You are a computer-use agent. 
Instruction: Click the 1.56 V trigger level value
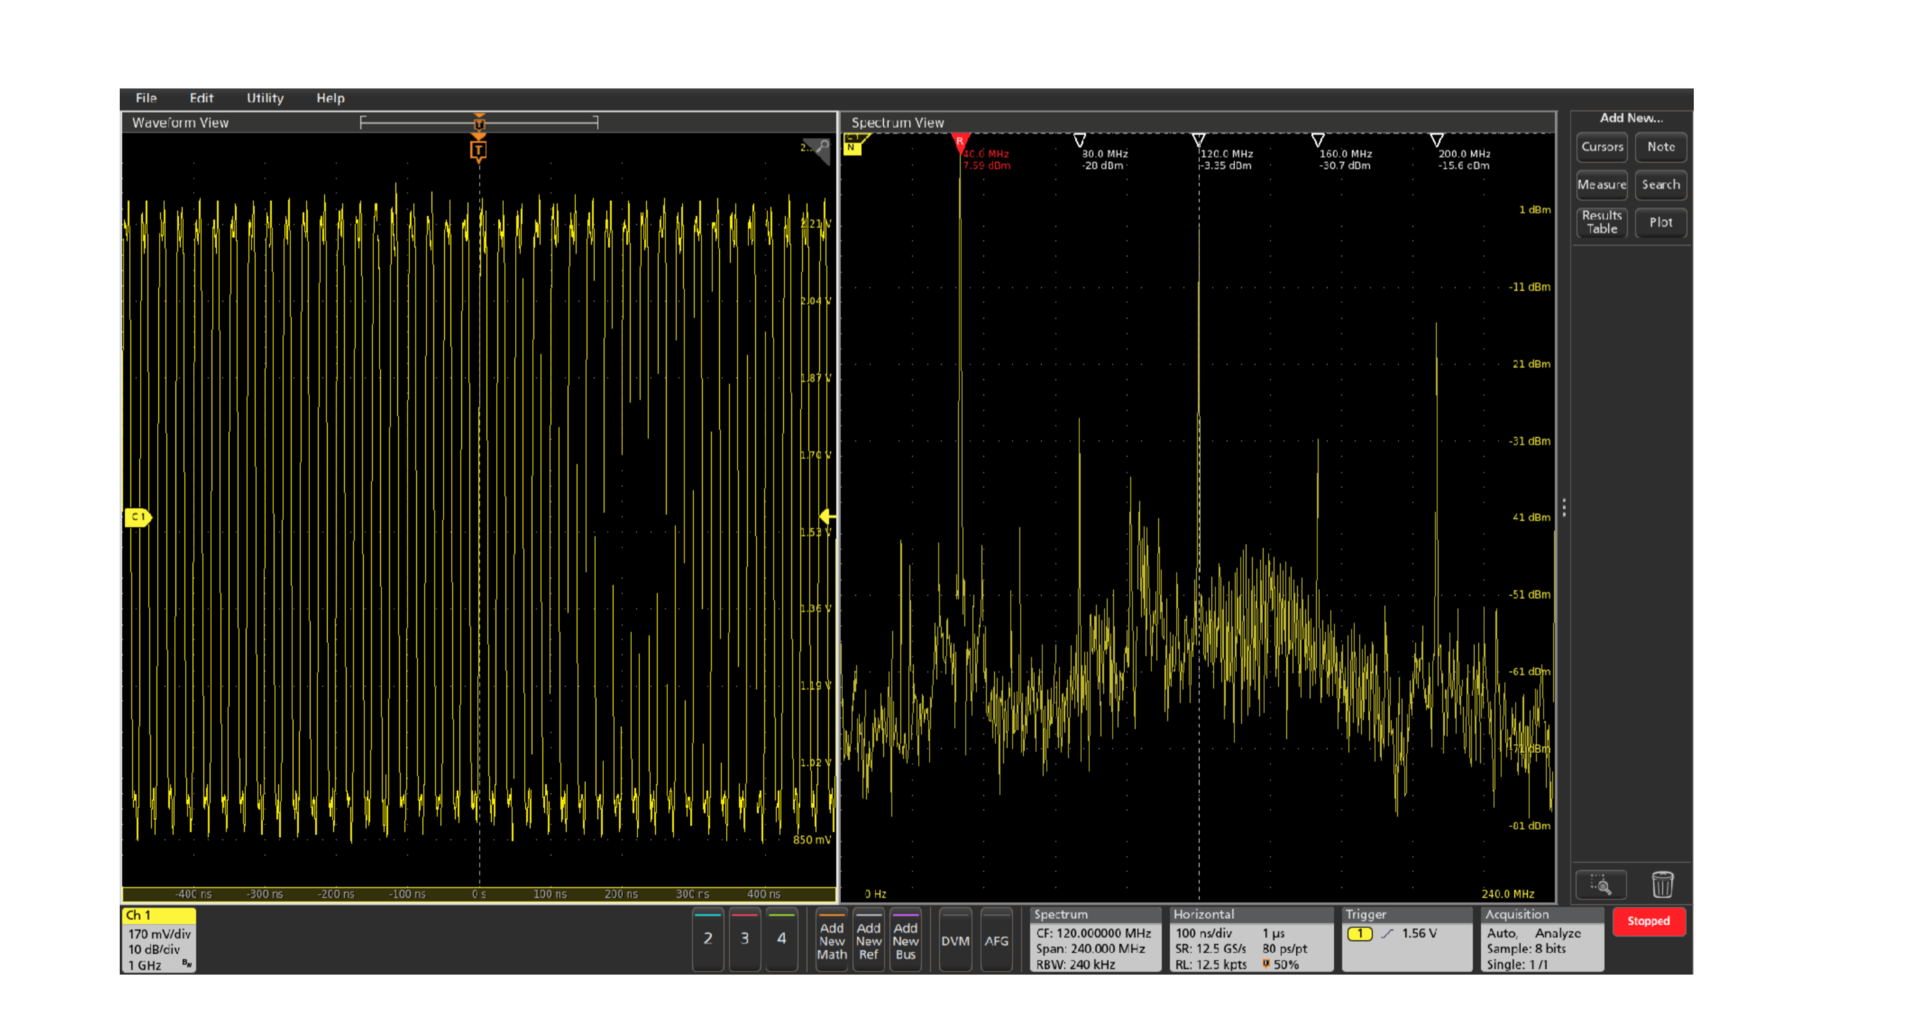click(x=1419, y=933)
